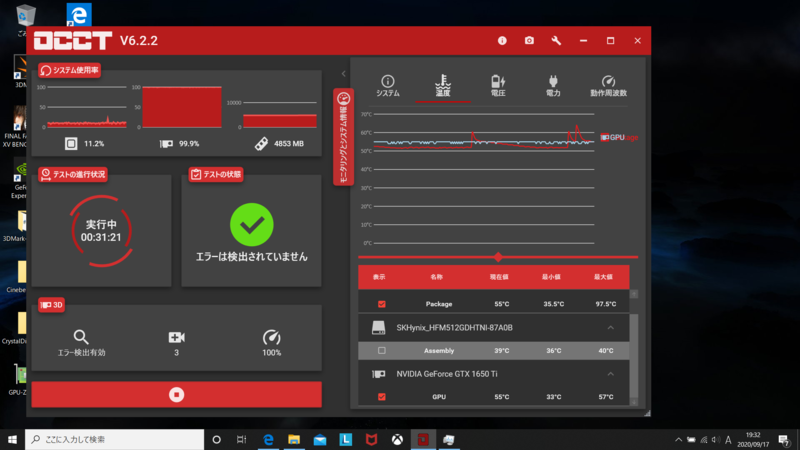The height and width of the screenshot is (450, 800).
Task: Click the running test timer circle
Action: click(101, 231)
